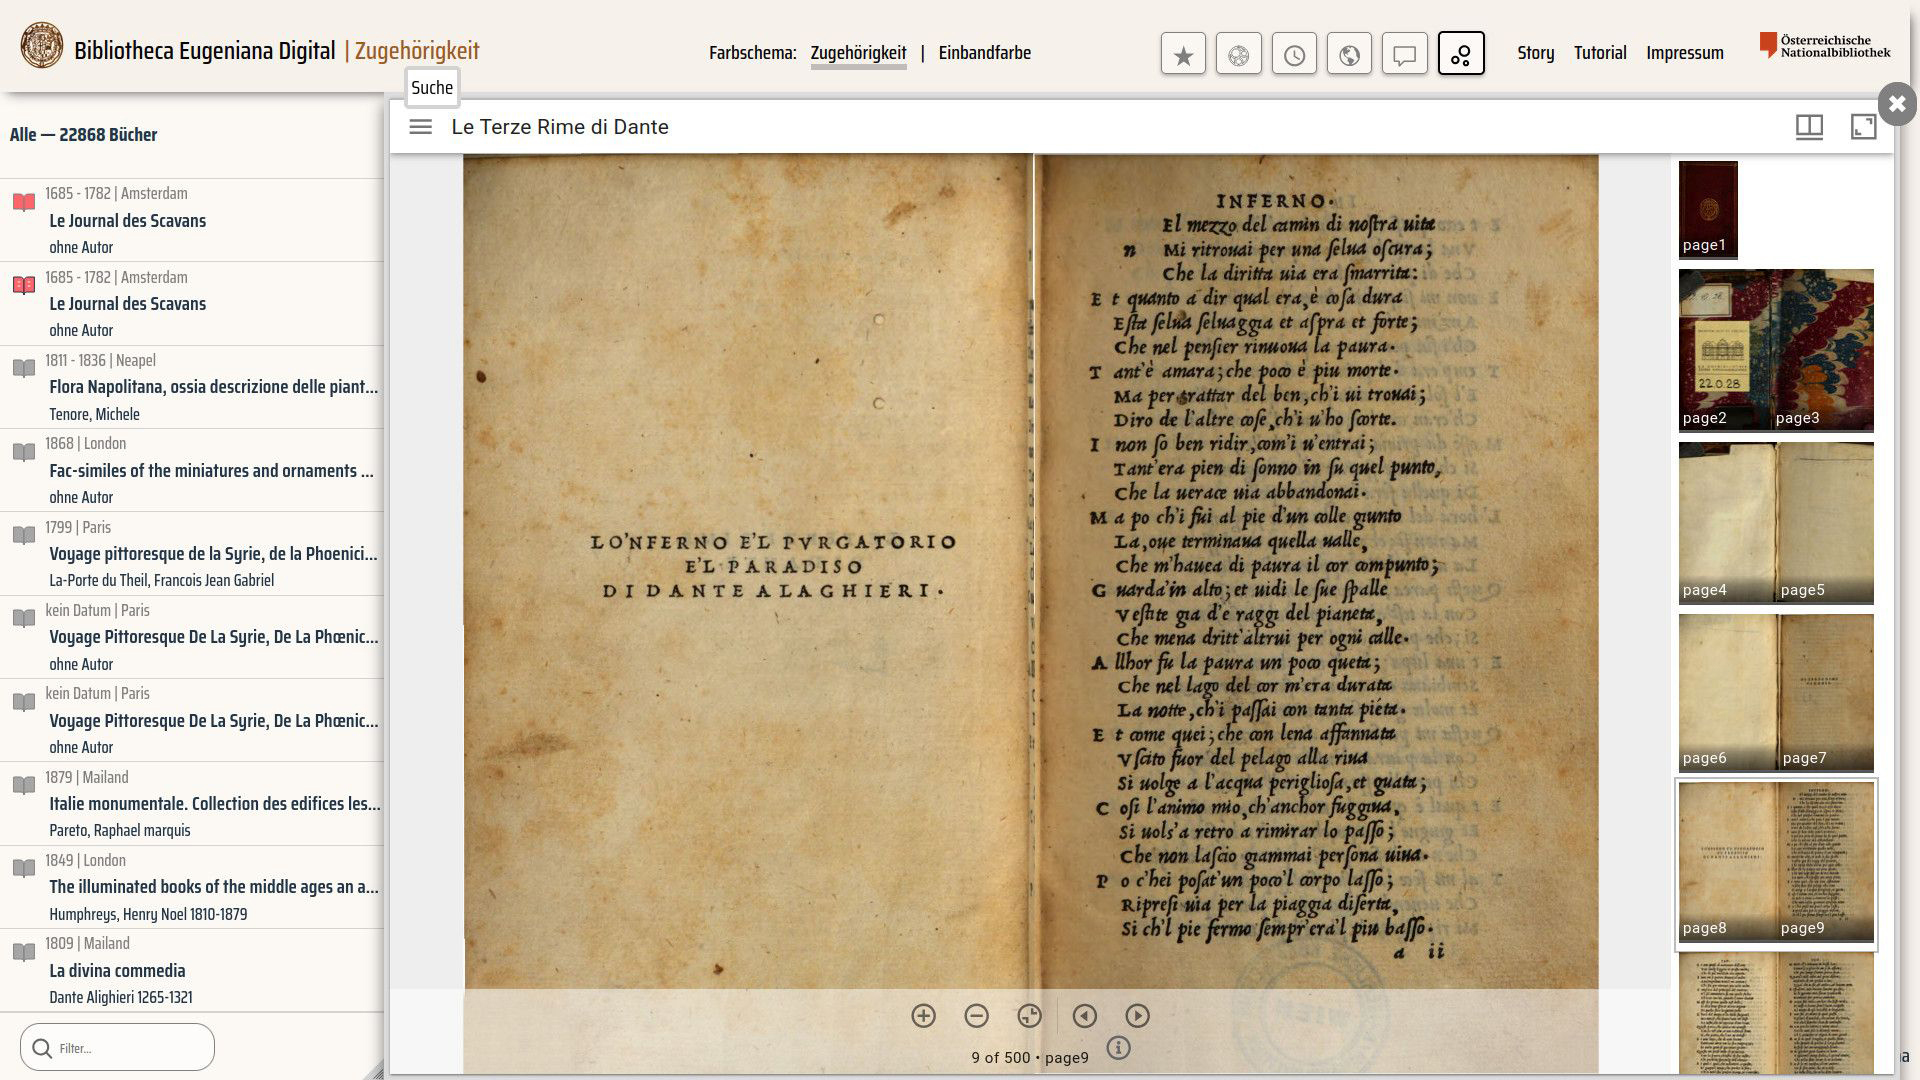Viewport: 1920px width, 1080px height.
Task: Select the page9 thumbnail
Action: 1825,862
